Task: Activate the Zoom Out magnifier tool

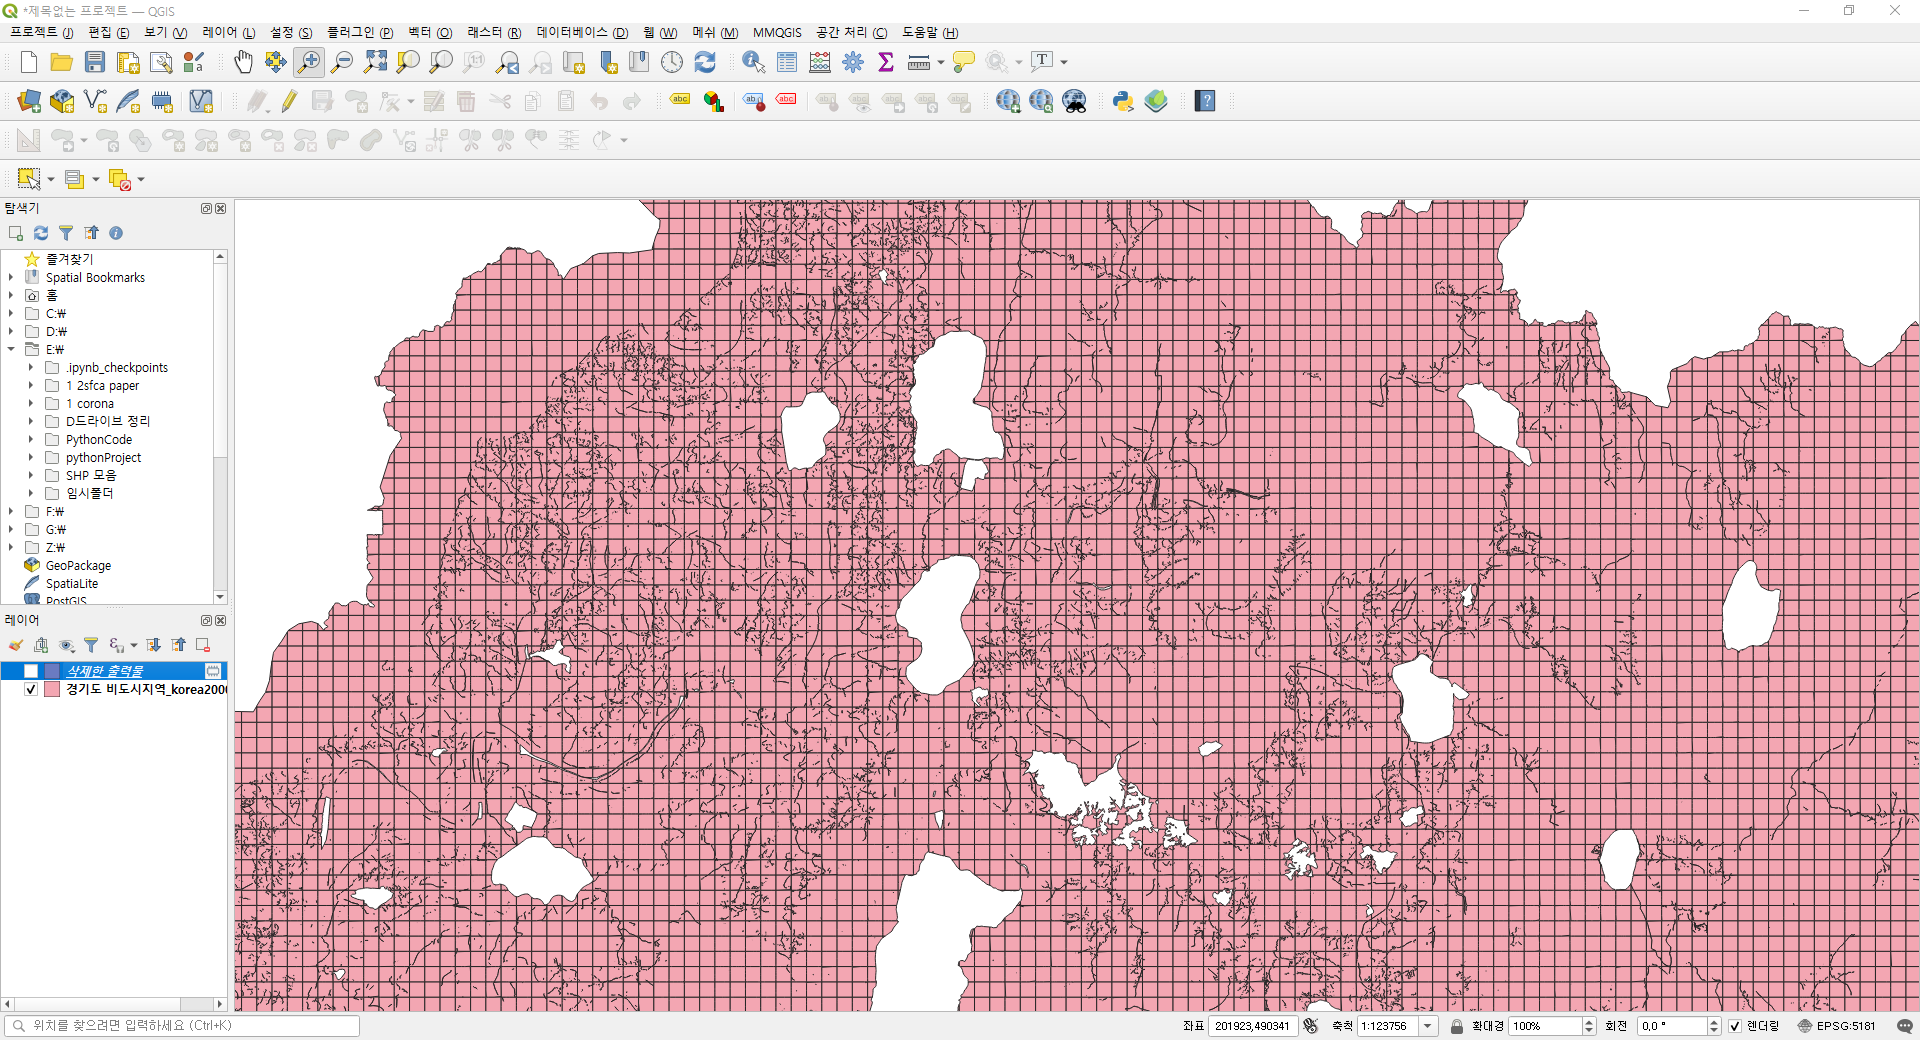Action: (342, 62)
